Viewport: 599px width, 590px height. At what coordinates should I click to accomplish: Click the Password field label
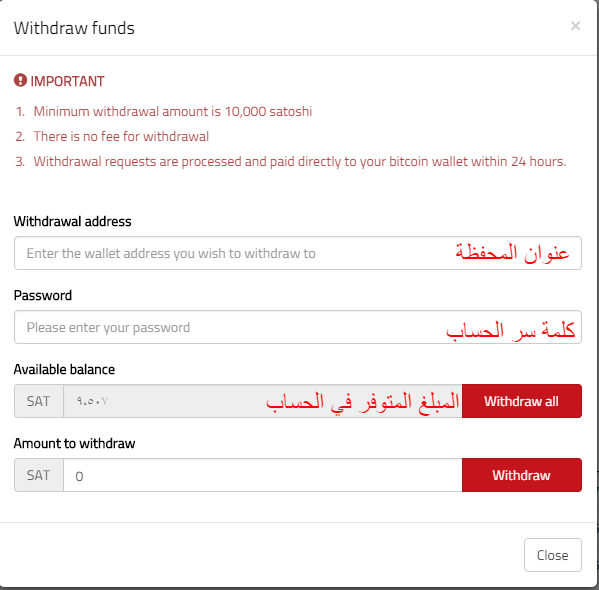[x=43, y=295]
